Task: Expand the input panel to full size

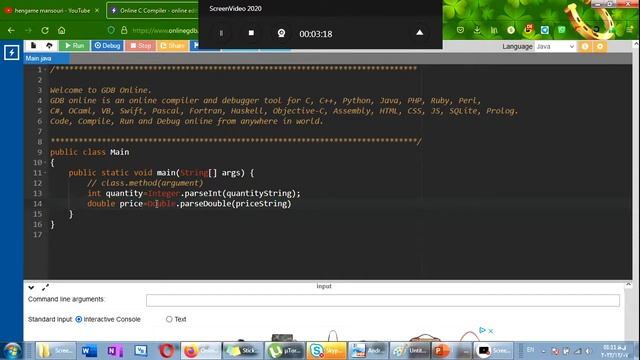Action: coord(45,287)
